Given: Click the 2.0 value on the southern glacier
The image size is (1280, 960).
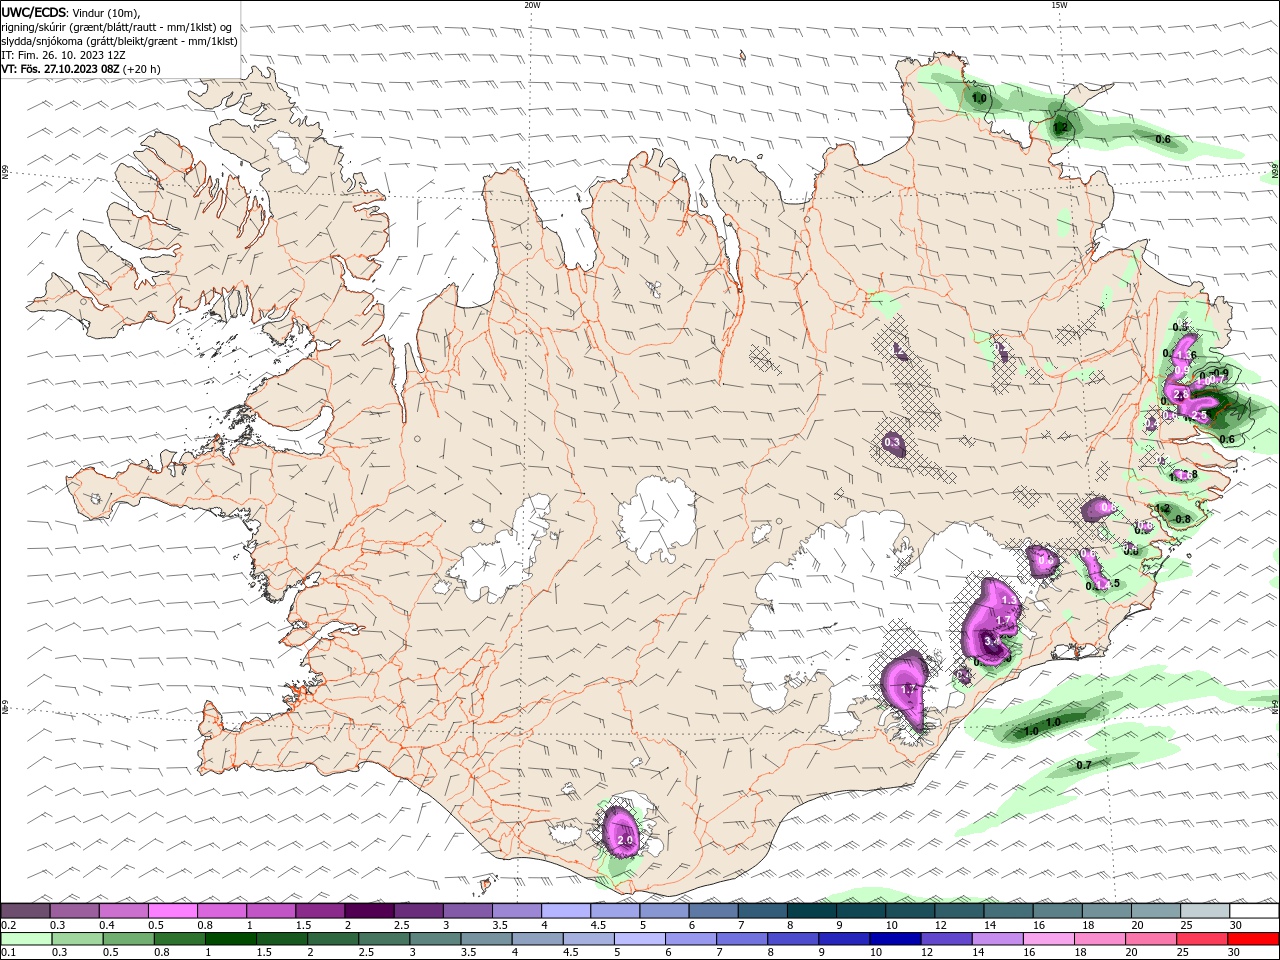Looking at the screenshot, I should pos(626,841).
